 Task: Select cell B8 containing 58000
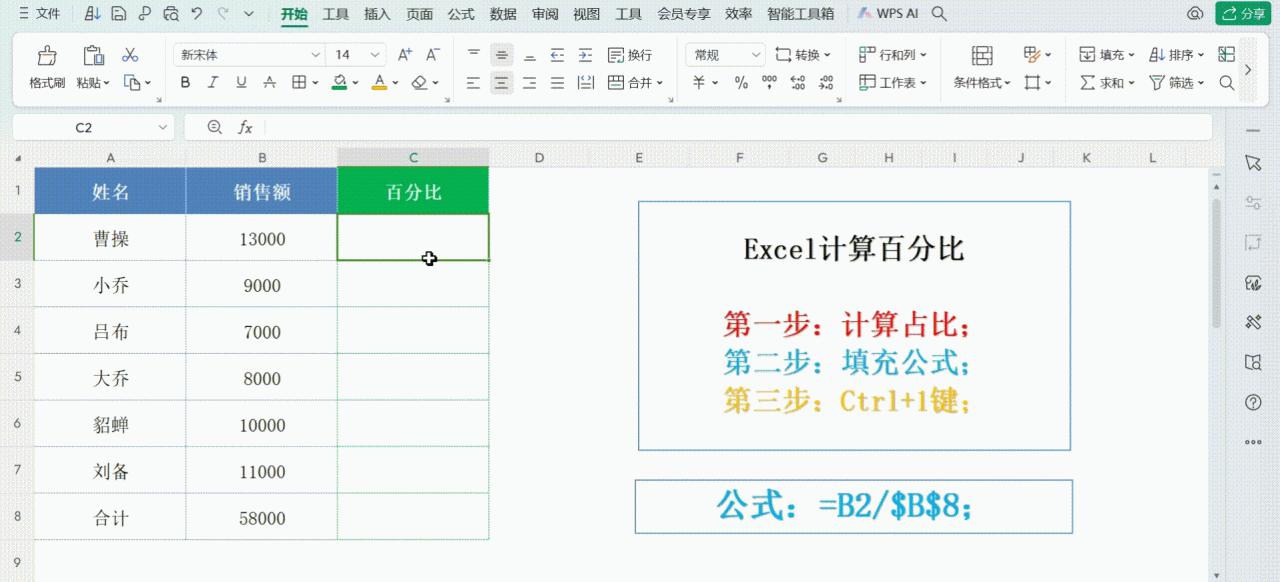[262, 517]
